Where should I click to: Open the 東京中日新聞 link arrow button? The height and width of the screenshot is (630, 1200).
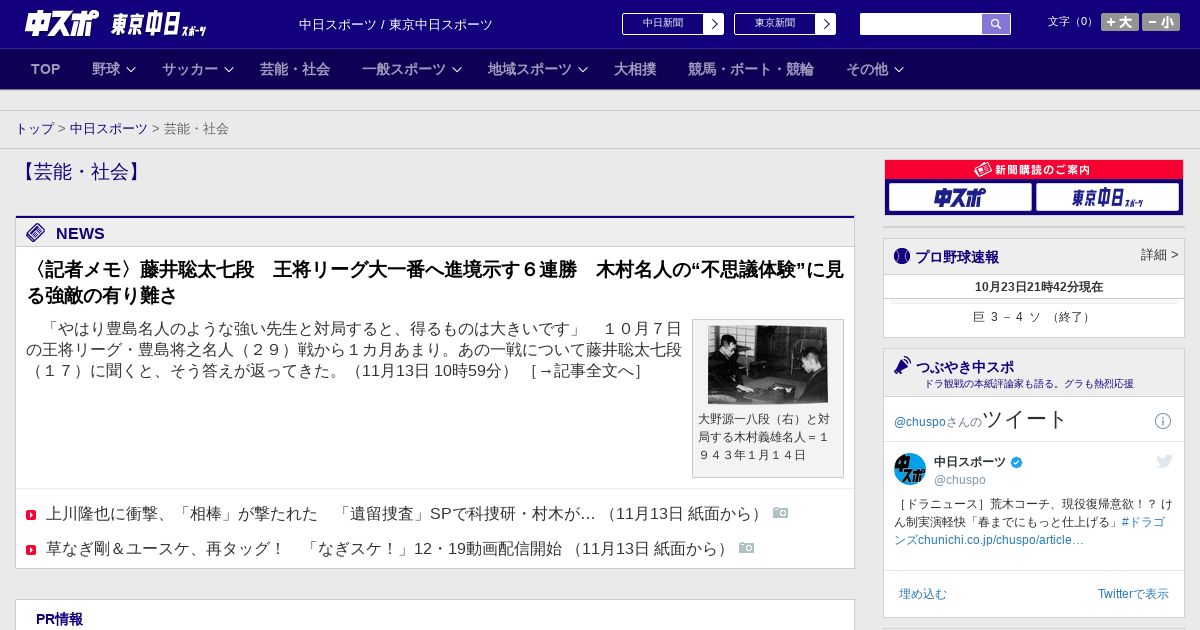point(825,24)
